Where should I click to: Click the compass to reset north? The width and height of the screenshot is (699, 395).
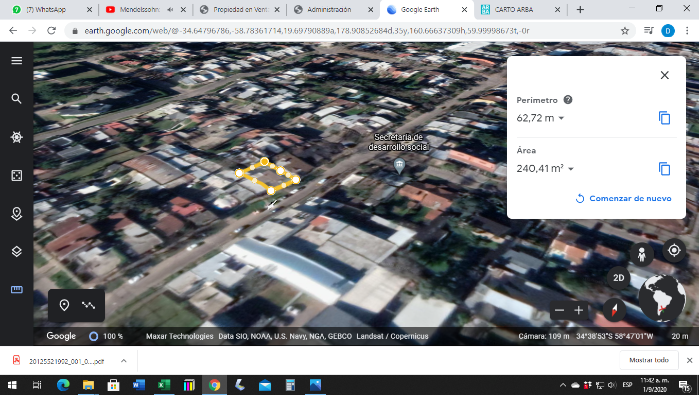tap(614, 309)
